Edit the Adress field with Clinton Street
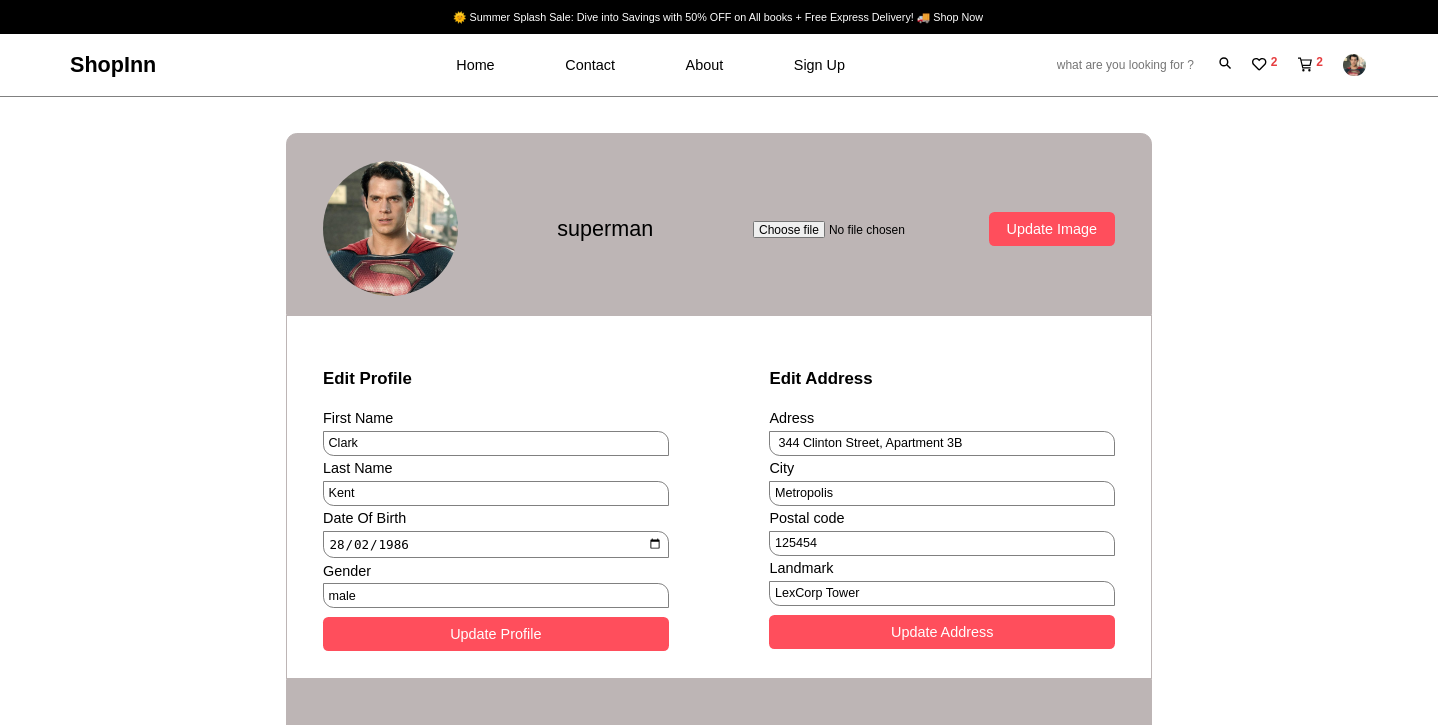This screenshot has width=1438, height=725. pyautogui.click(x=942, y=443)
